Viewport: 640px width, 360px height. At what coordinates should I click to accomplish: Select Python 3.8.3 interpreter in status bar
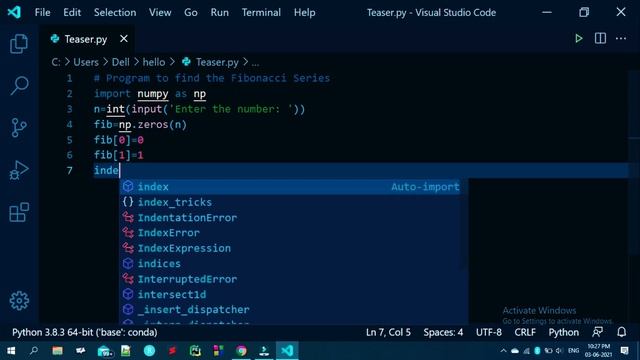(x=84, y=332)
